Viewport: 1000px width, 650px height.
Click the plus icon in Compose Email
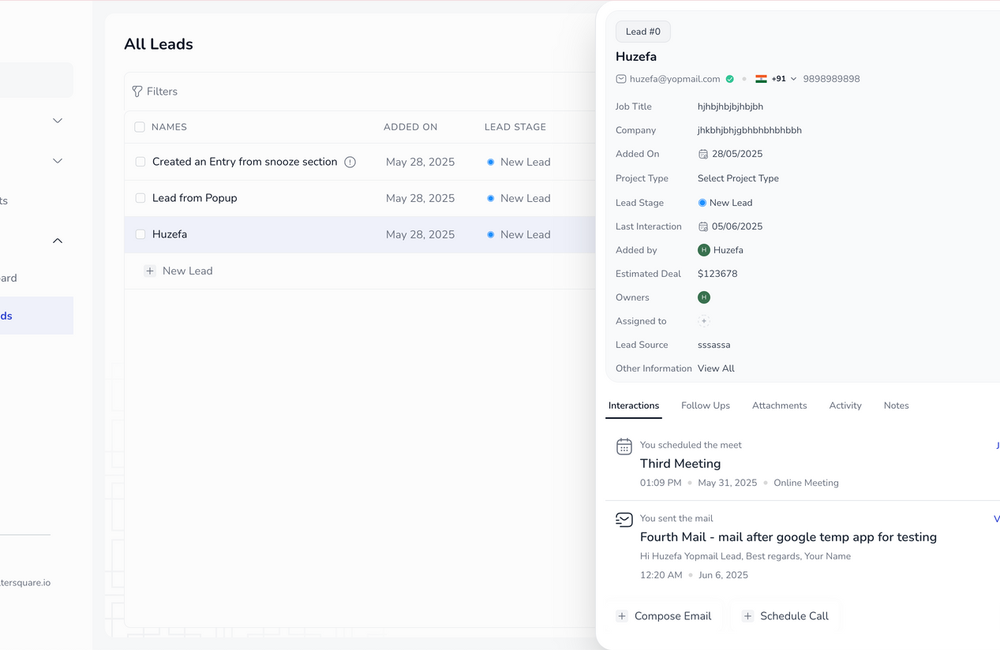click(x=621, y=616)
